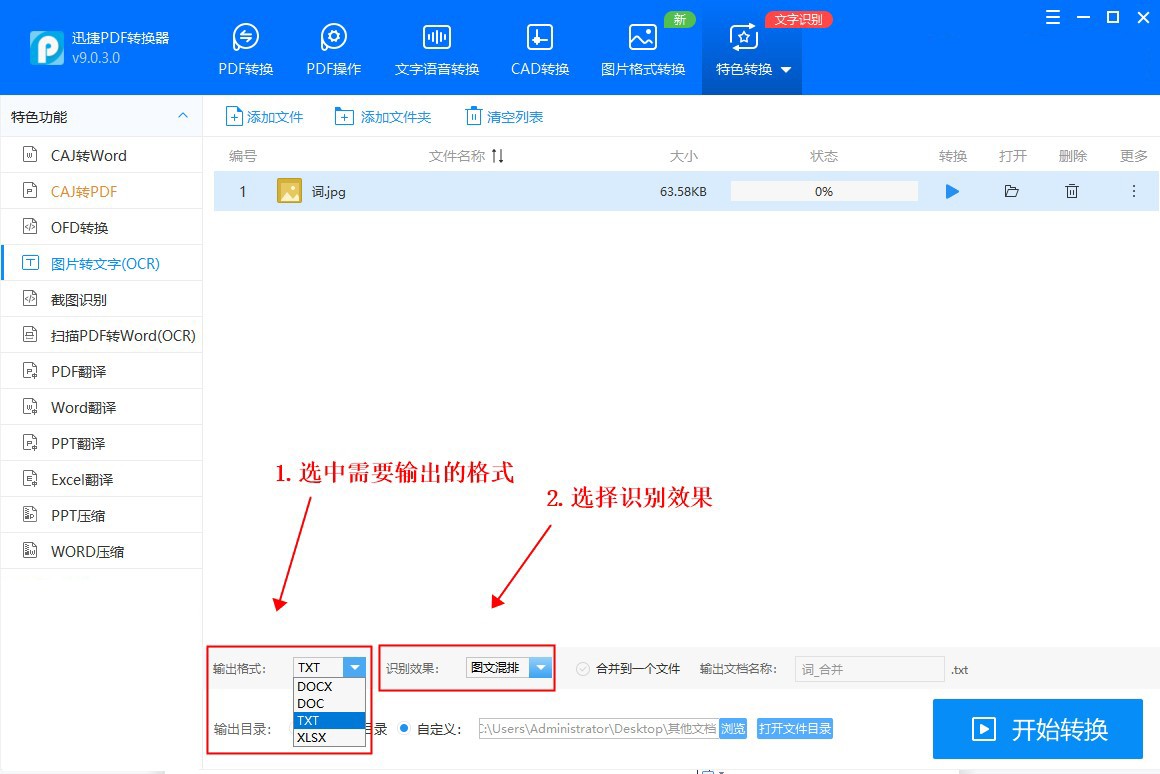Open 词.jpg location via folder icon

(x=1012, y=190)
